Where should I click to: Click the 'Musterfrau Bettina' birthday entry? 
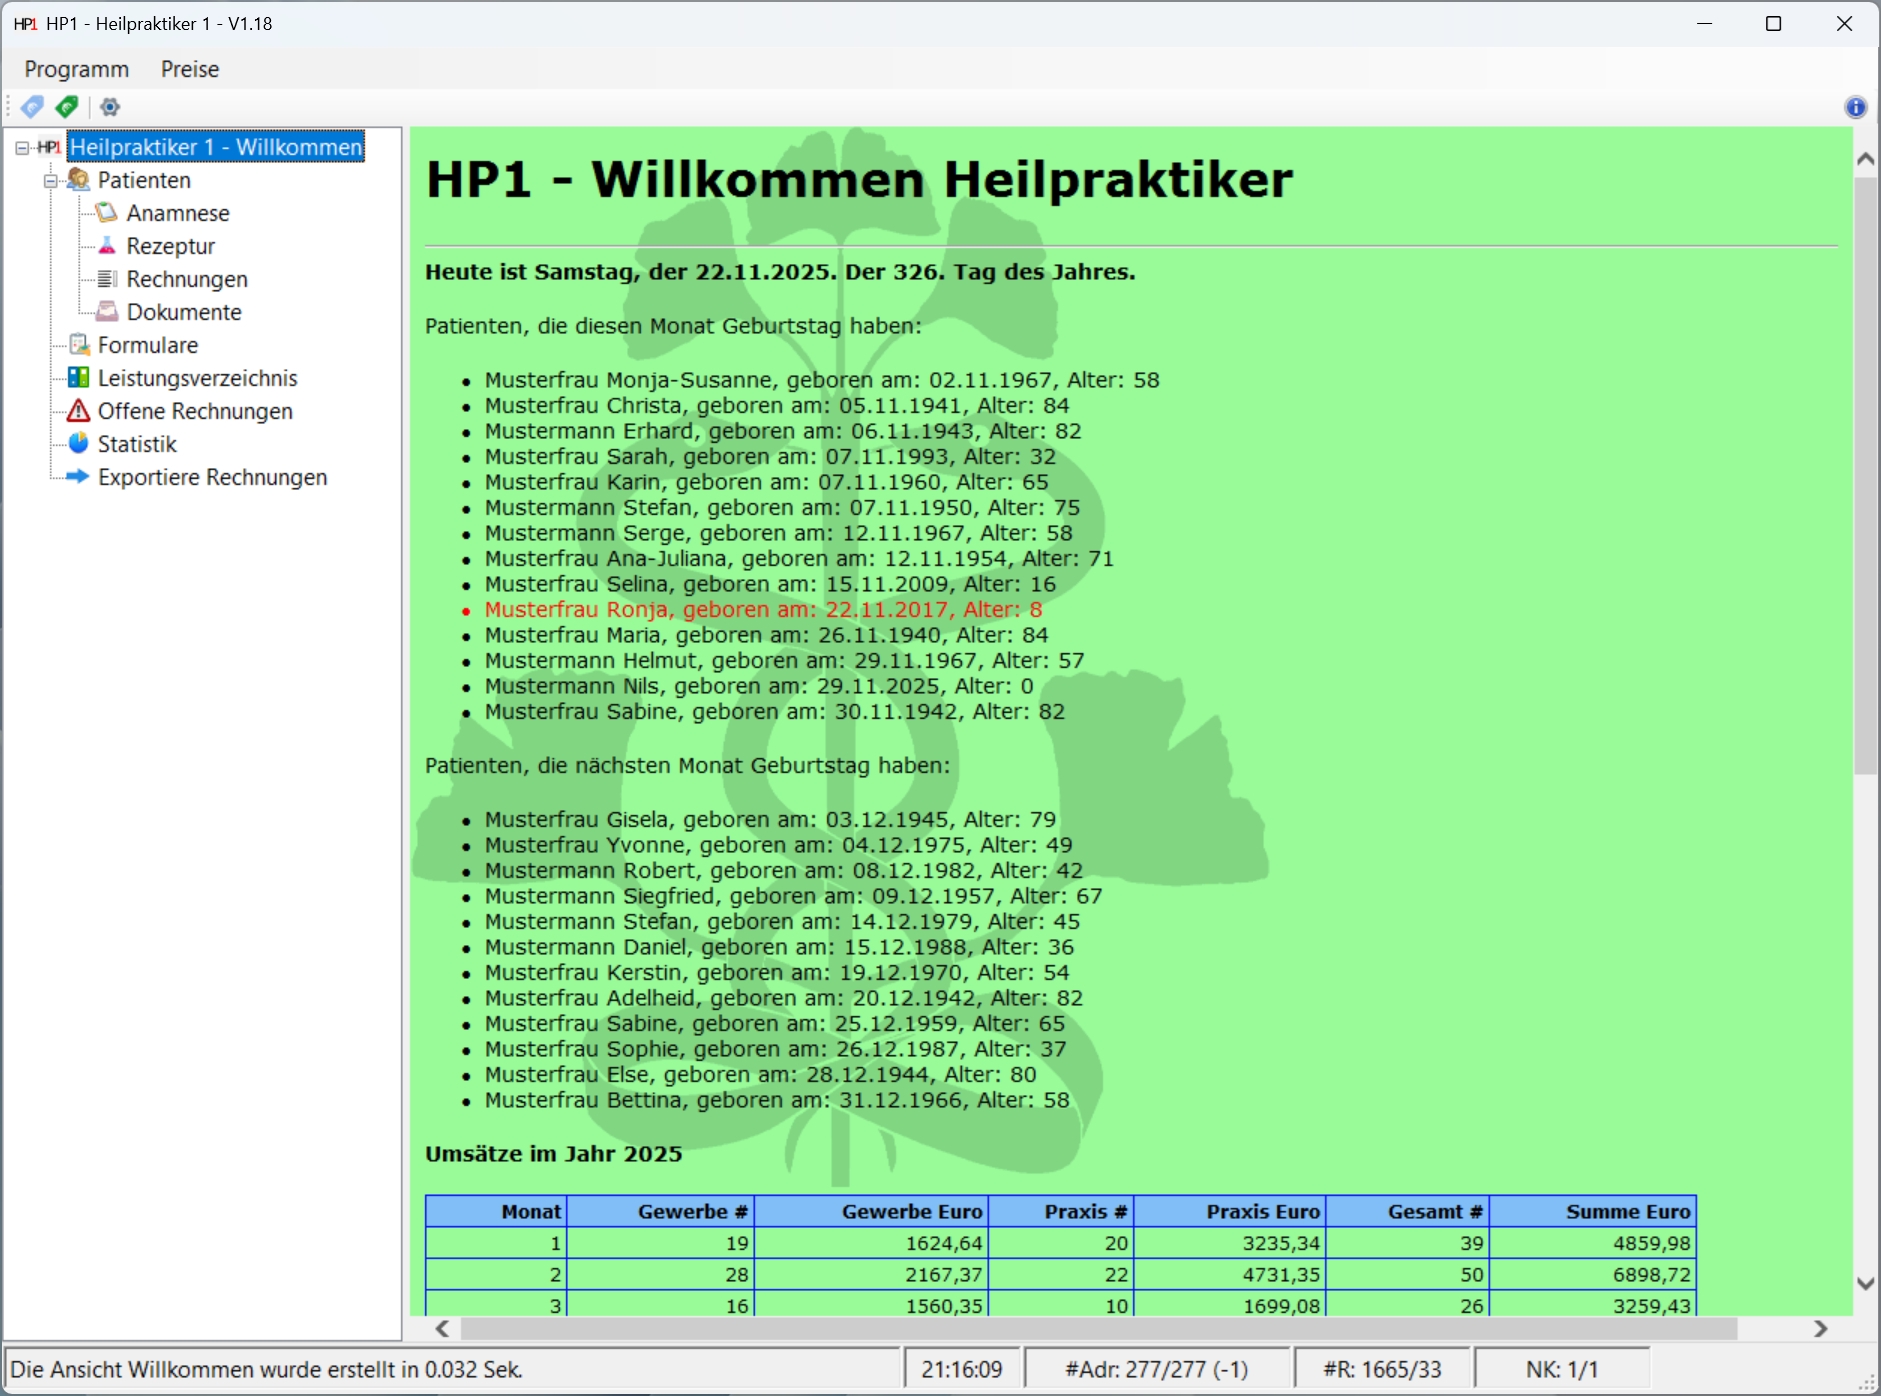pos(777,1100)
